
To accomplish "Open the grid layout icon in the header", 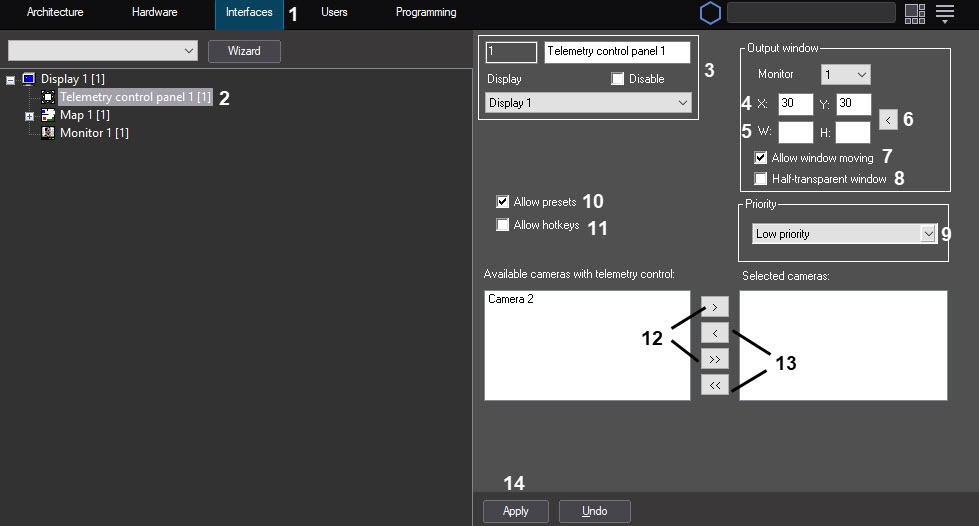I will (915, 13).
